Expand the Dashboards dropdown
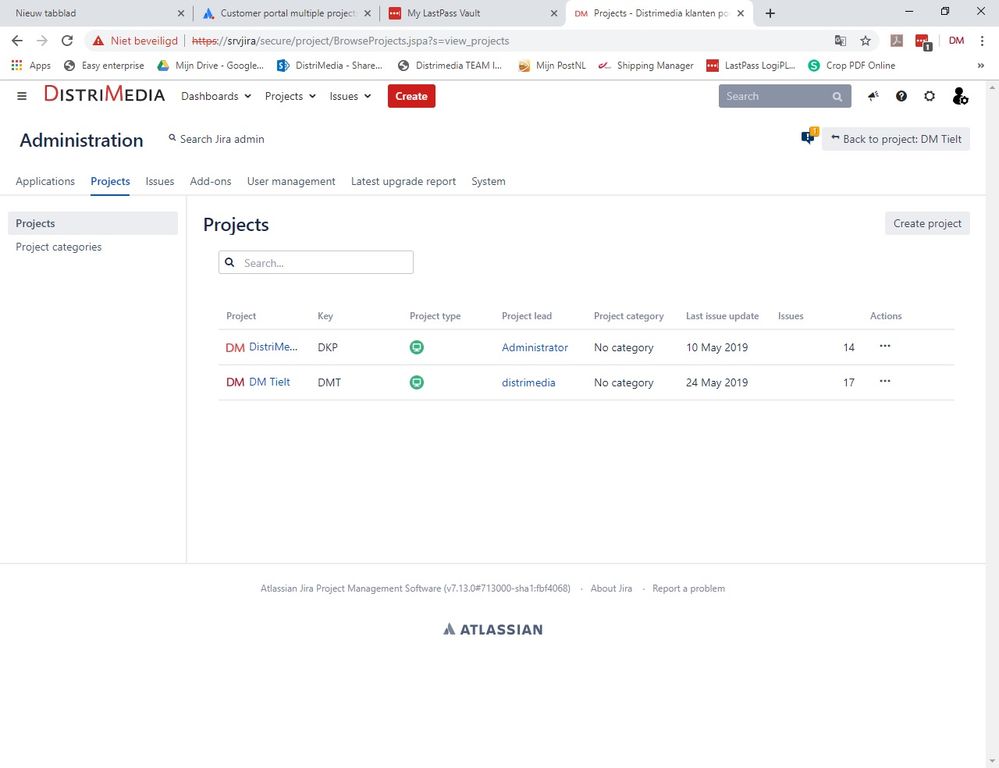Screen dimensions: 999x768 tap(216, 96)
